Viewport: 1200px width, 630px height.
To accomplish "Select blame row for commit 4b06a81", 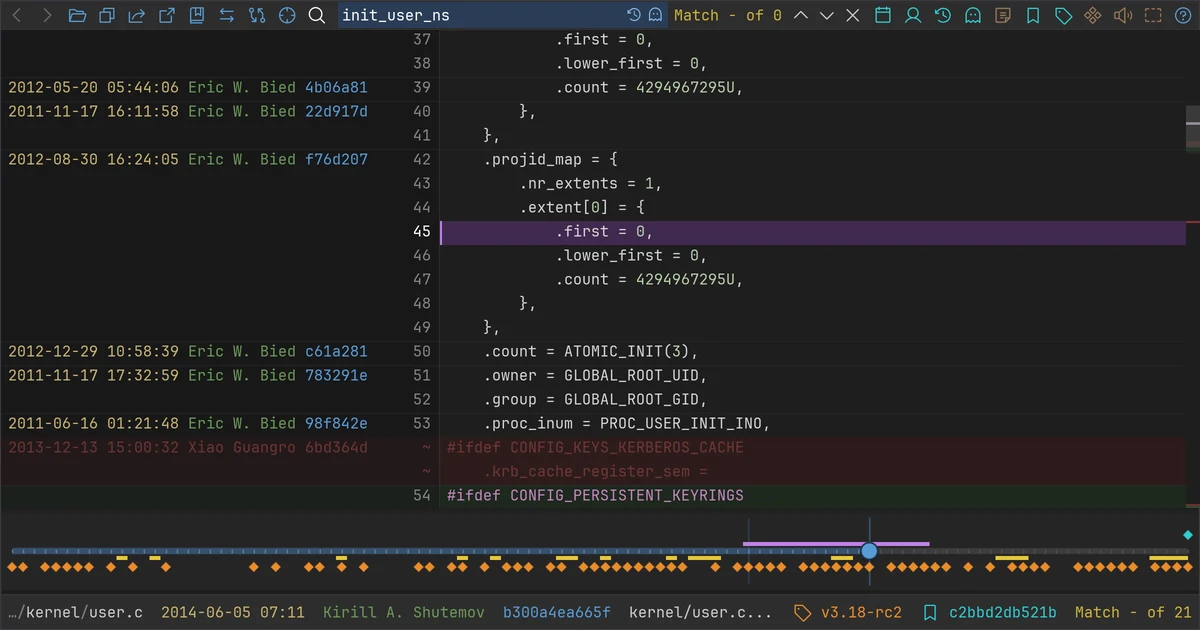I will tap(188, 87).
